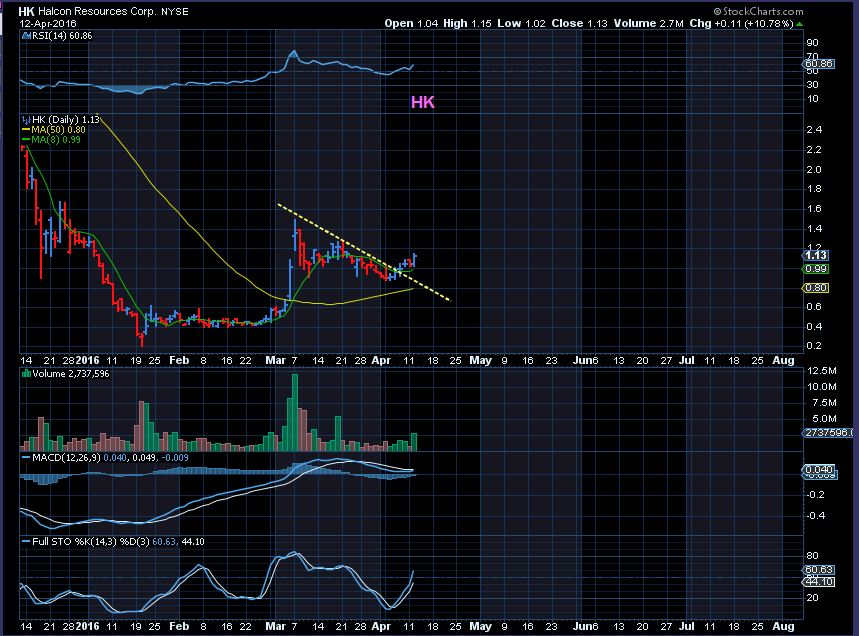Image resolution: width=859 pixels, height=636 pixels.
Task: Click the Close 1.13 quote value
Action: [x=580, y=24]
